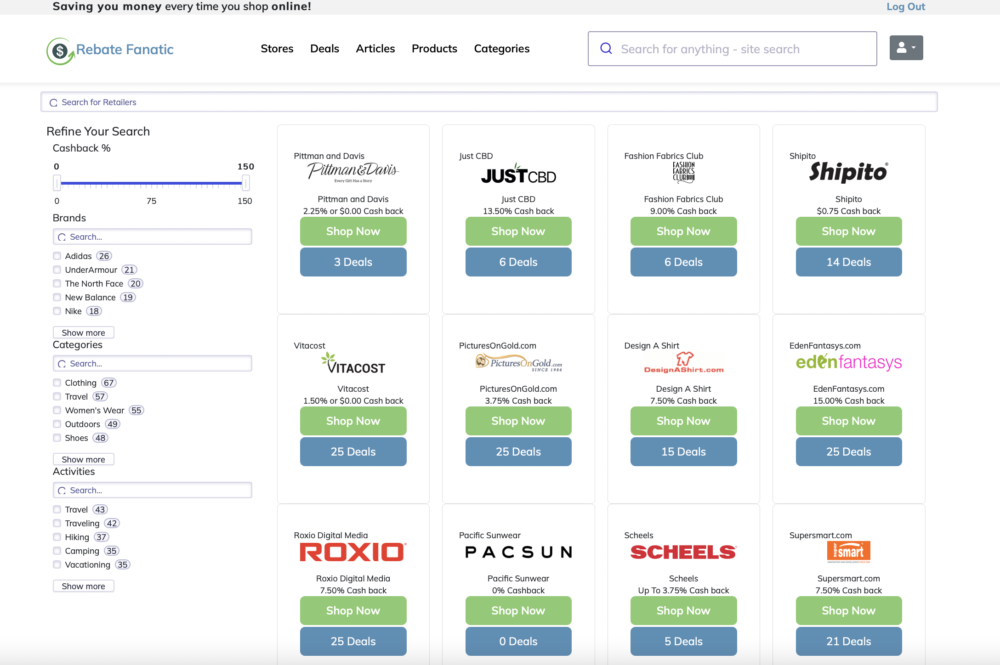Click Shop Now for Roxio Digital Media
The image size is (1000, 665).
point(353,611)
